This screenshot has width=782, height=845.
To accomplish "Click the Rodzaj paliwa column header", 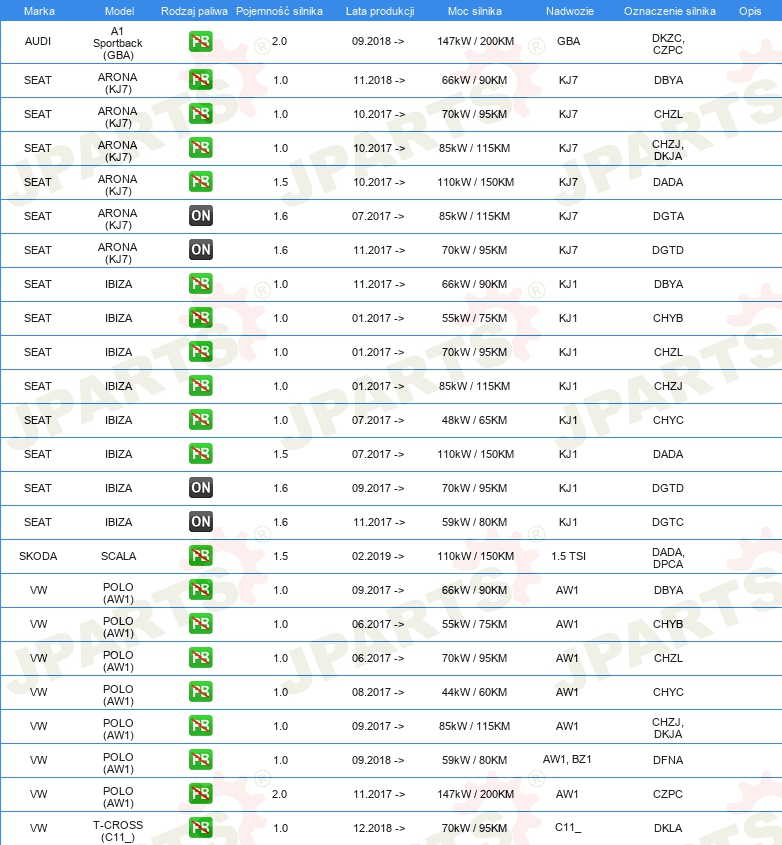I will 194,11.
